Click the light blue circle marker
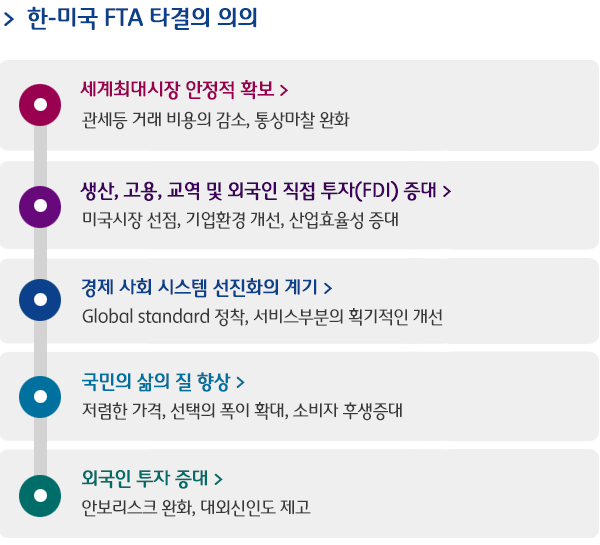Screen dimensions: 600x545 [40, 397]
